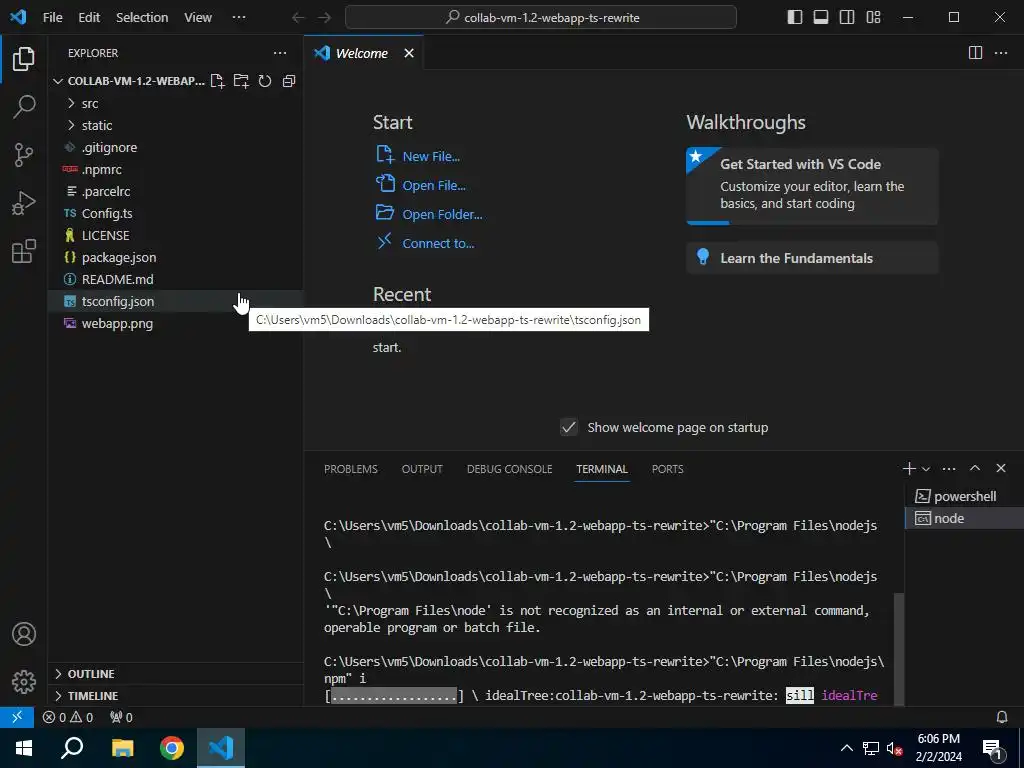Open Chrome from the Windows taskbar

[x=172, y=748]
